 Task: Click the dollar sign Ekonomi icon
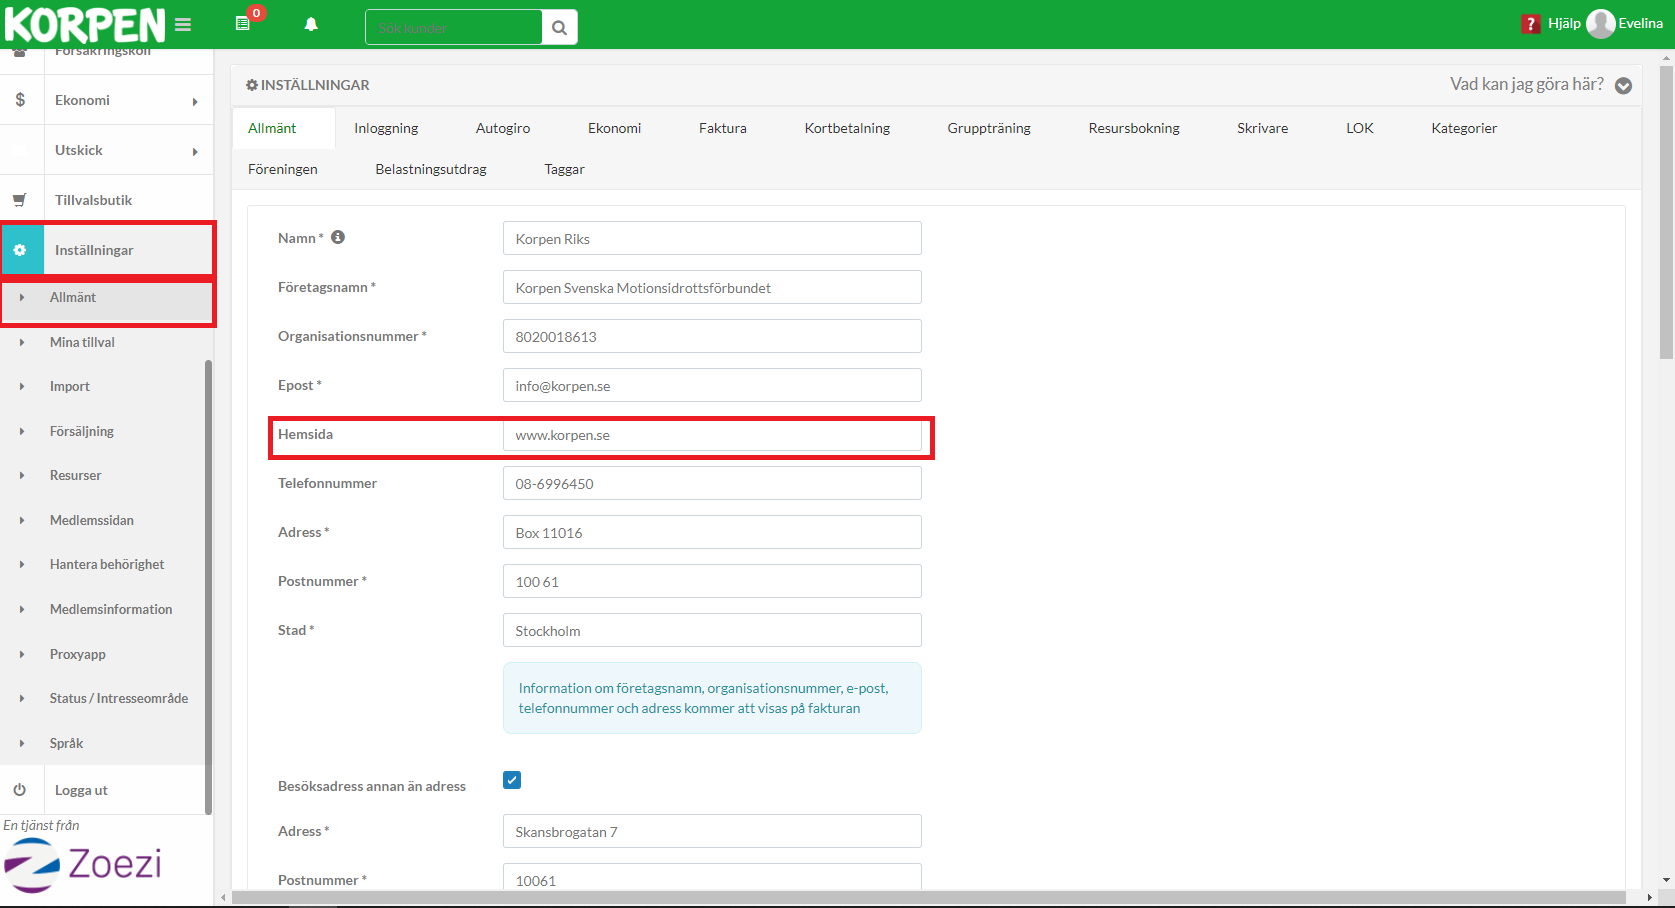(x=20, y=100)
